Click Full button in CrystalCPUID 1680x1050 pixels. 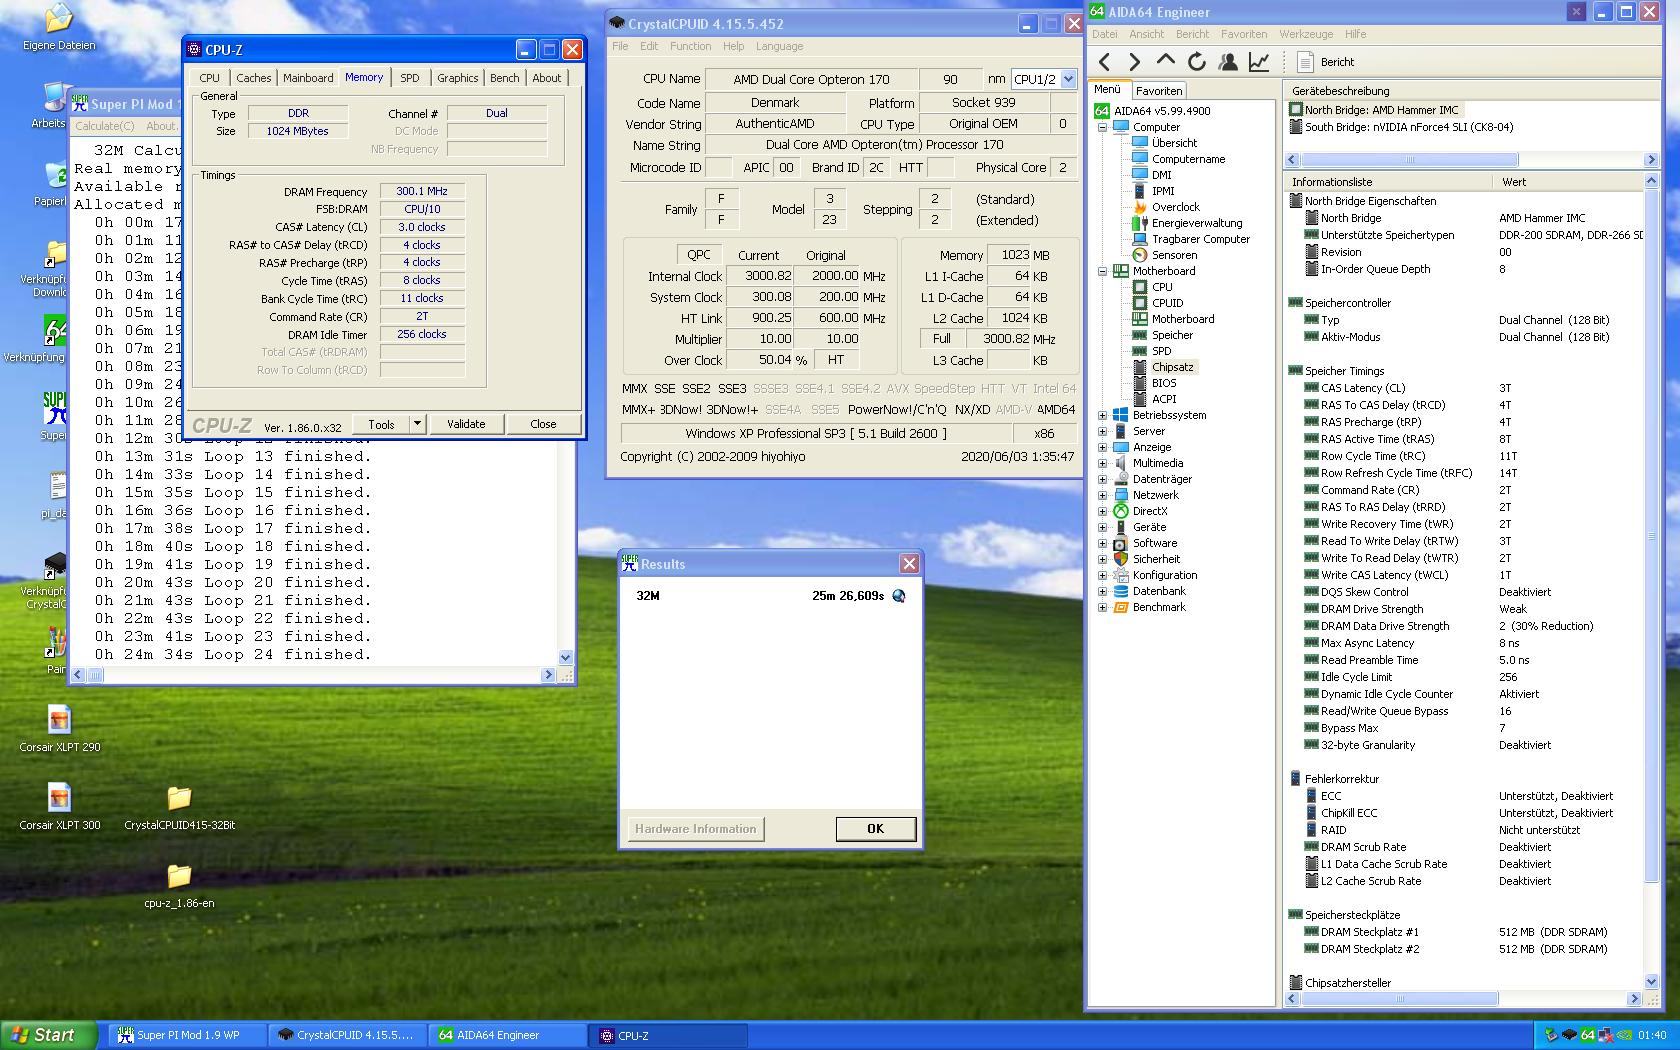pos(941,339)
